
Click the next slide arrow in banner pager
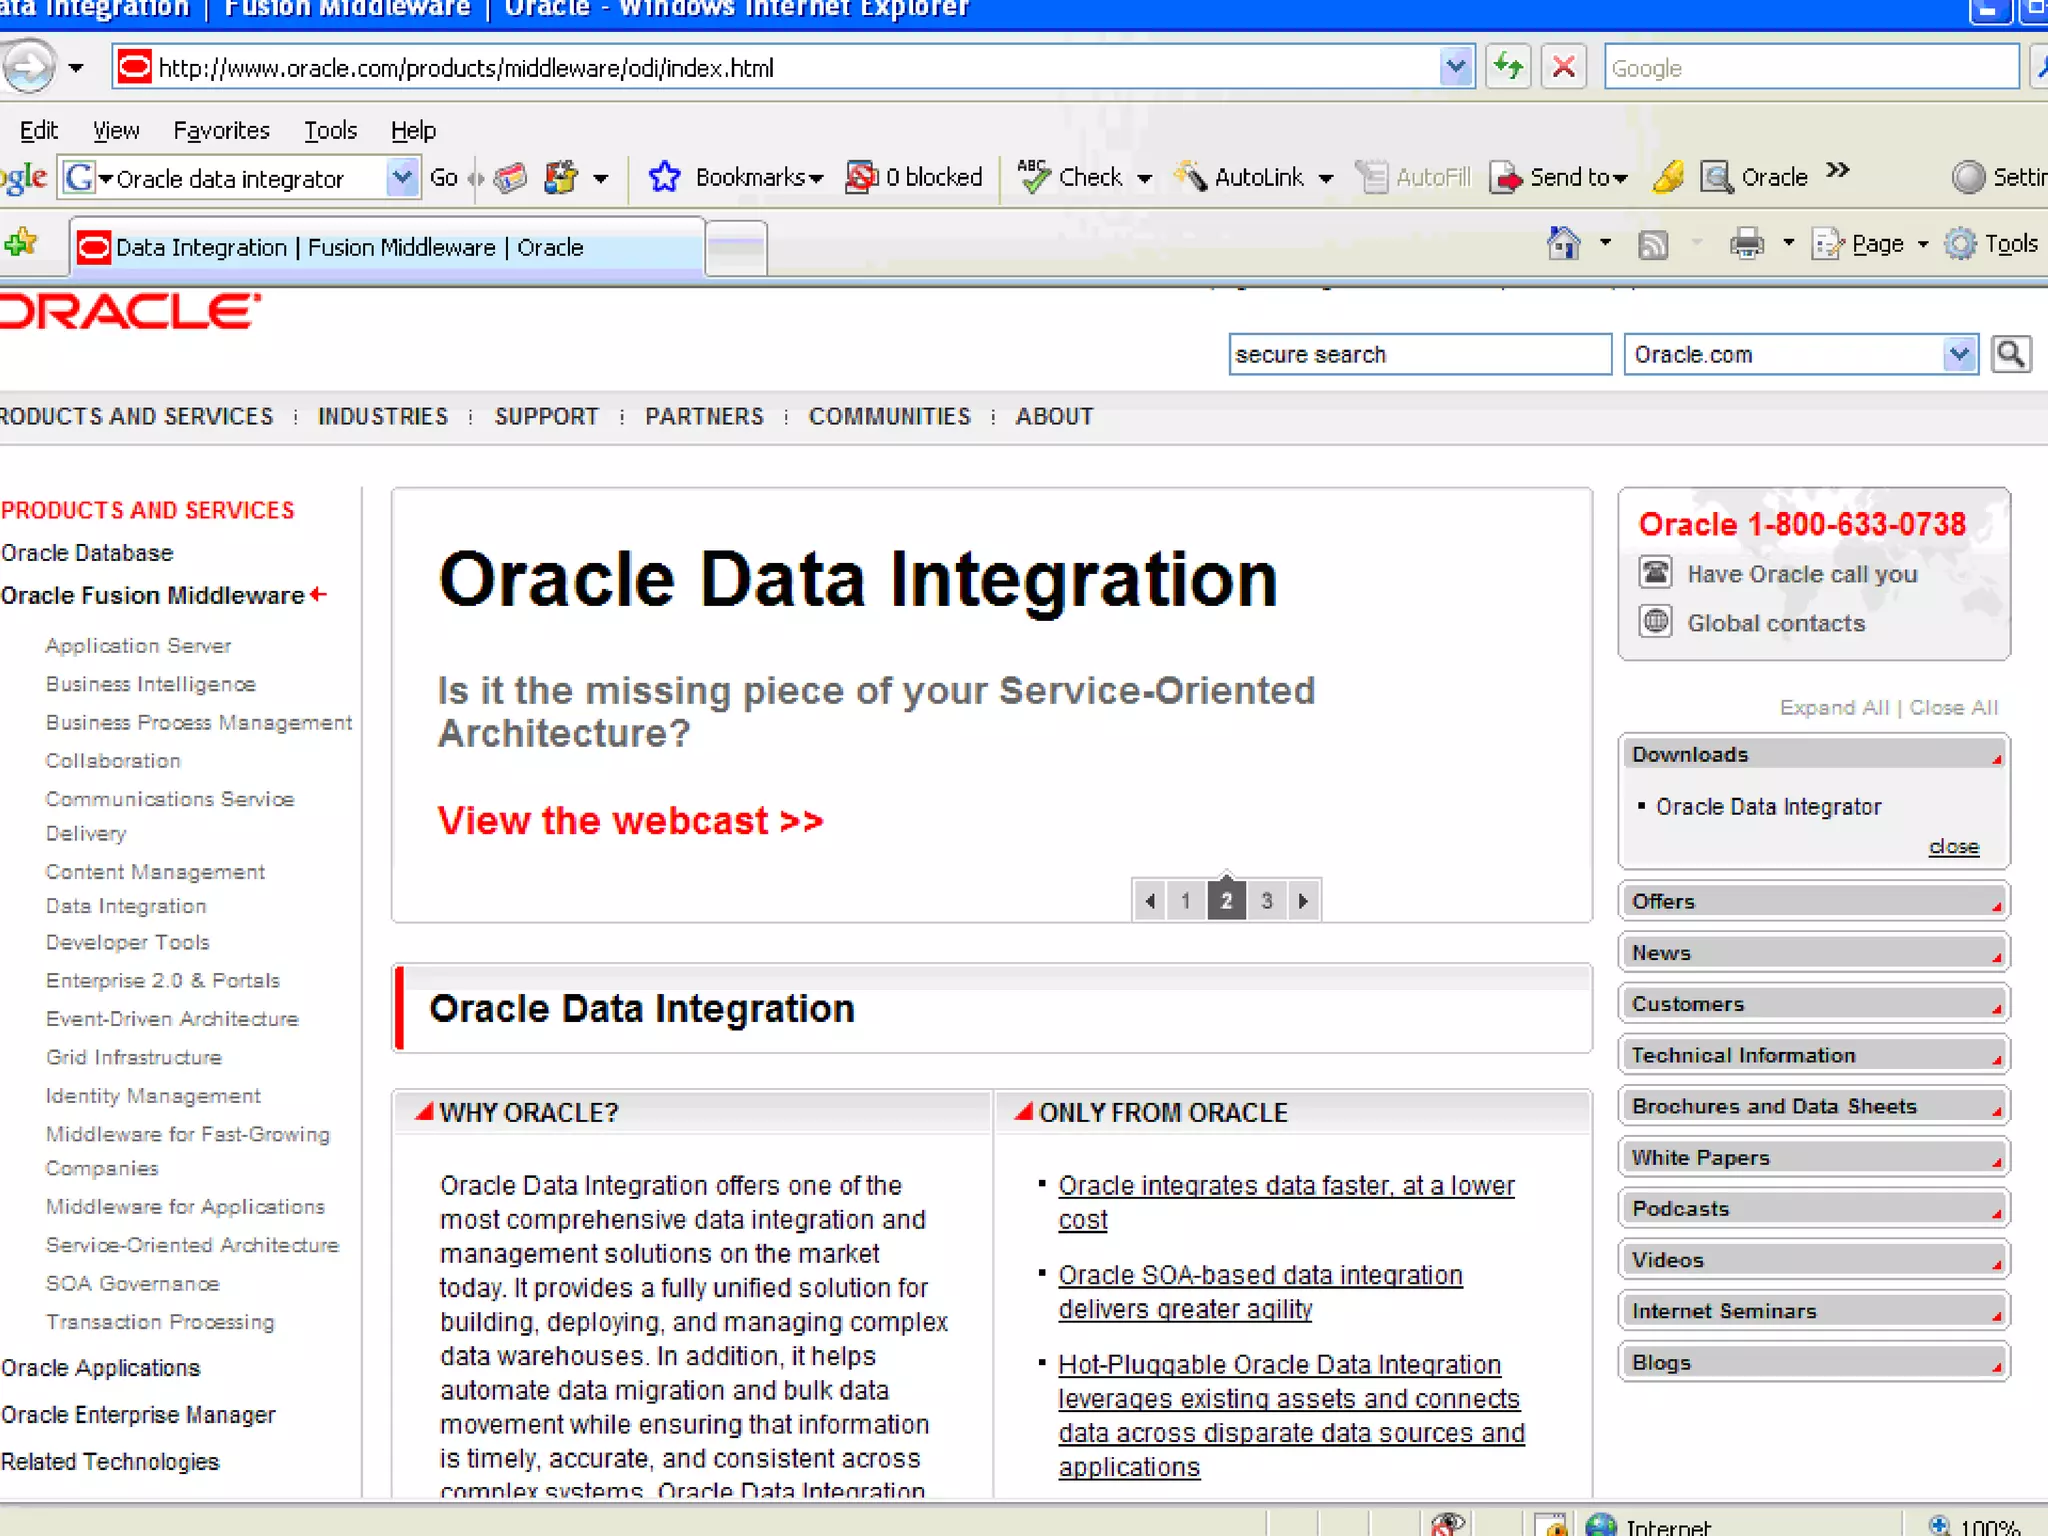coord(1303,901)
